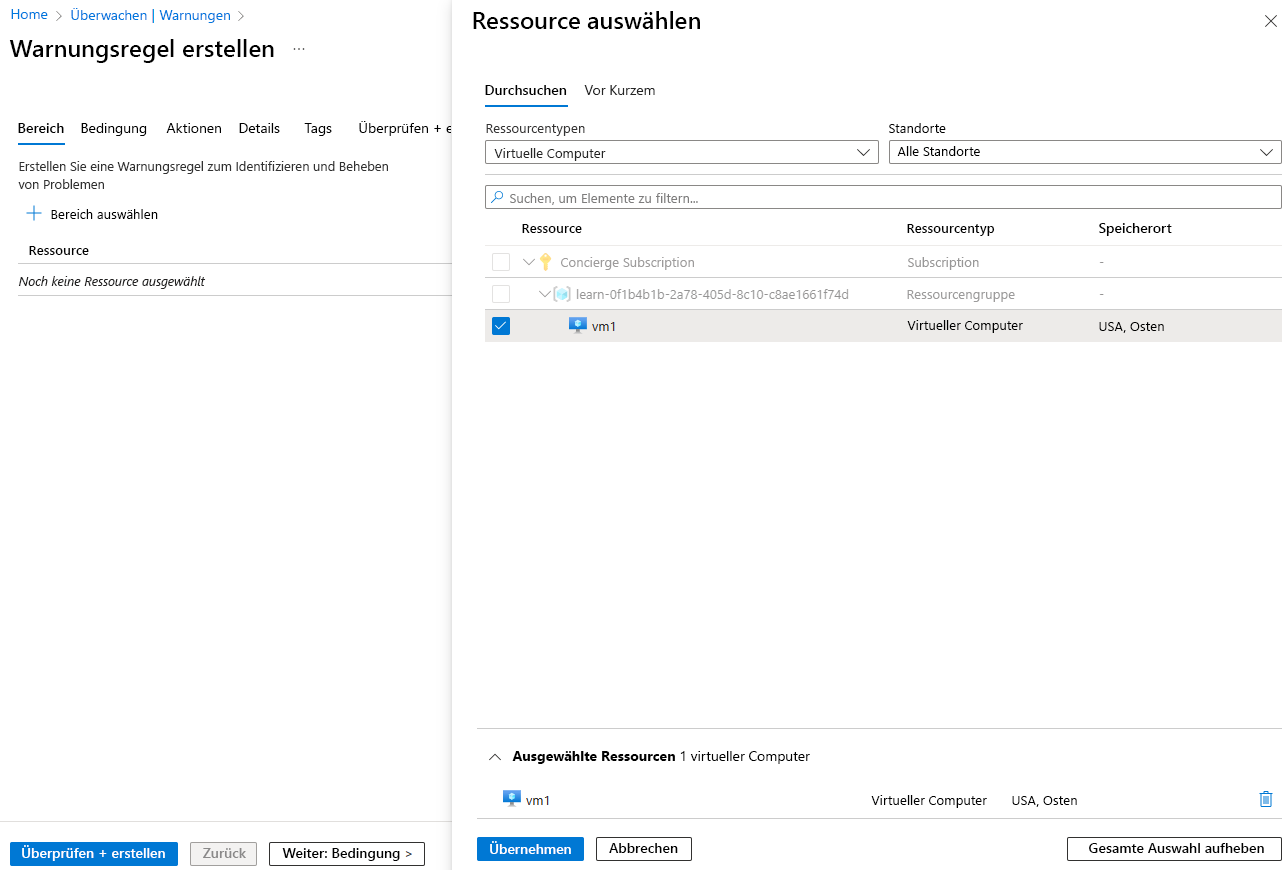Image resolution: width=1284 pixels, height=870 pixels.
Task: Open the Überprüfen + erstellen tab
Action: (x=405, y=128)
